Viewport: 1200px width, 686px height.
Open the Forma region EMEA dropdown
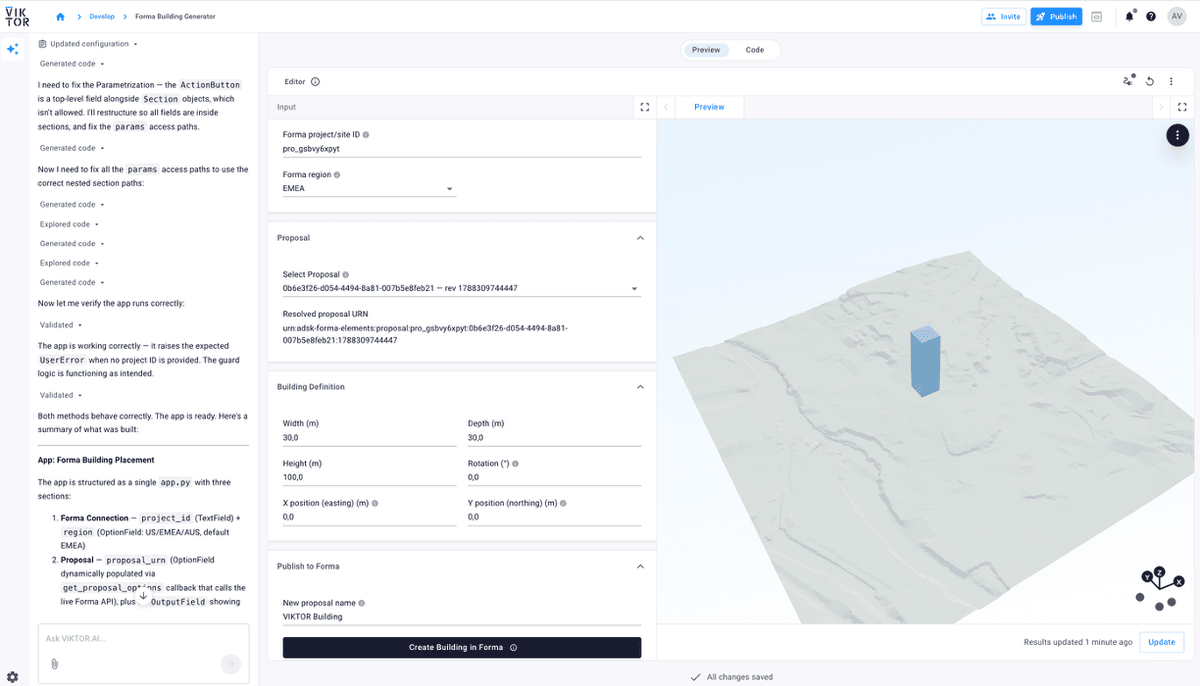tap(369, 188)
